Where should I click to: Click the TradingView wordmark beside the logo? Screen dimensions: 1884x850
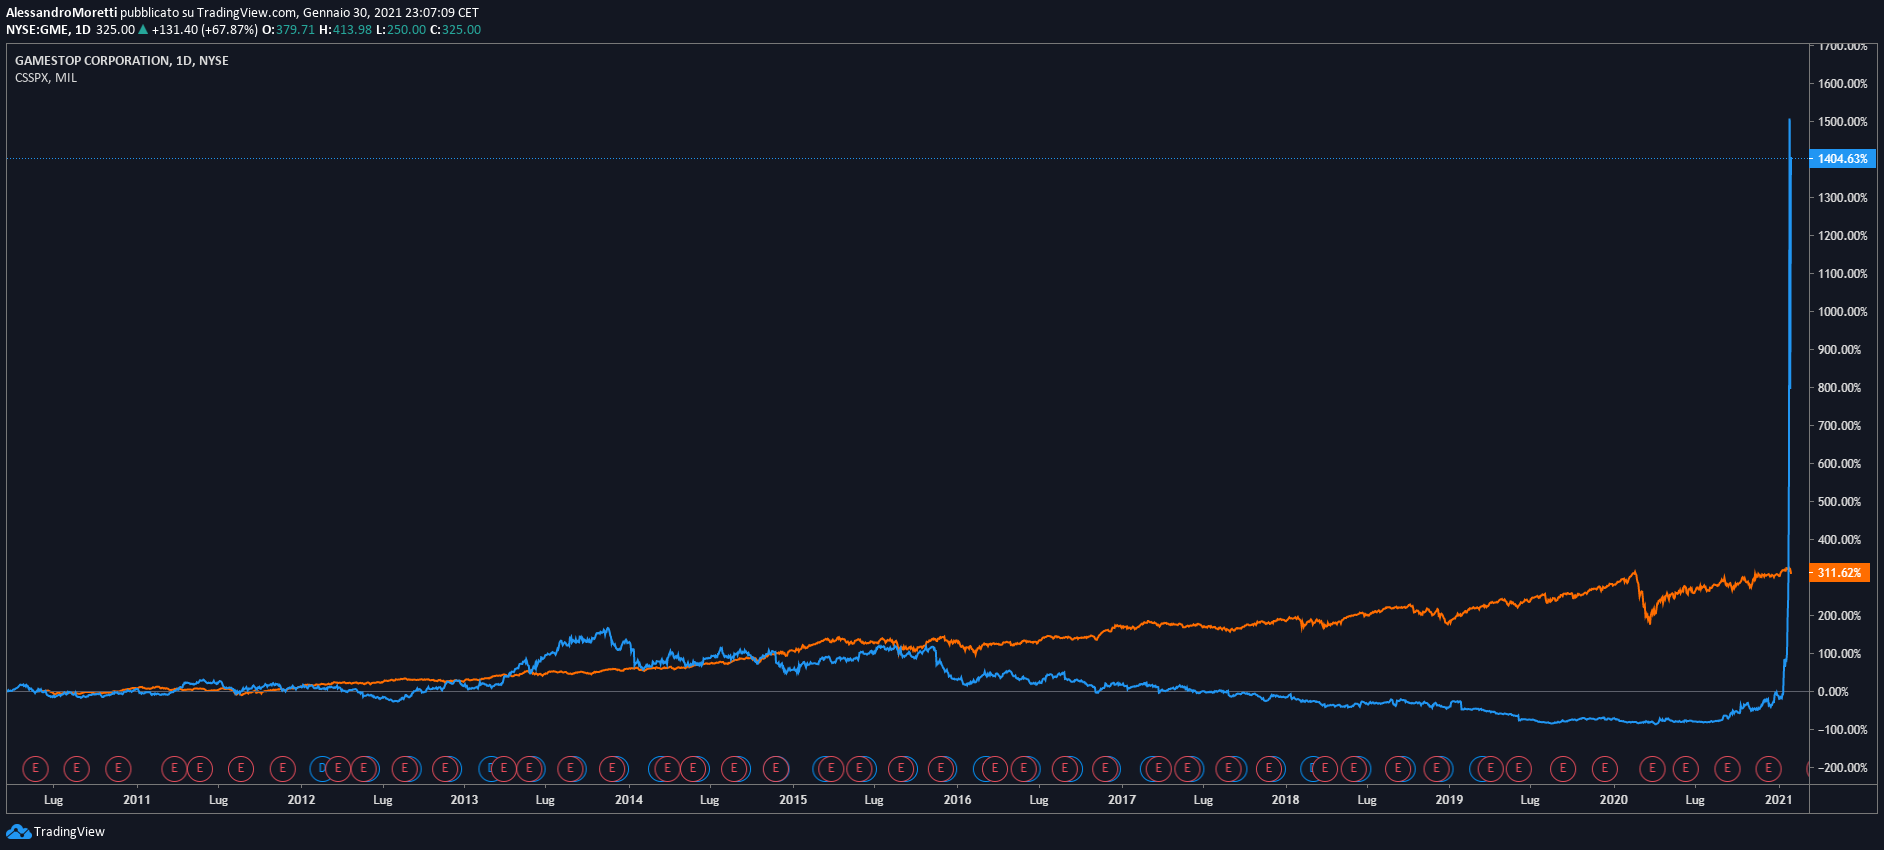(x=69, y=832)
